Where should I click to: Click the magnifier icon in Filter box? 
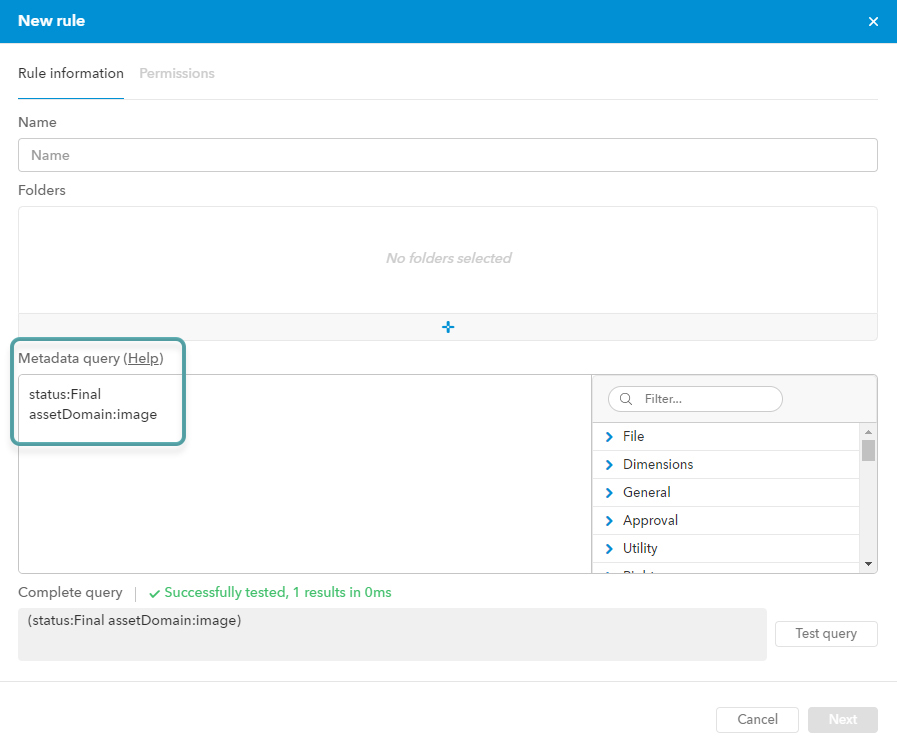[x=626, y=399]
